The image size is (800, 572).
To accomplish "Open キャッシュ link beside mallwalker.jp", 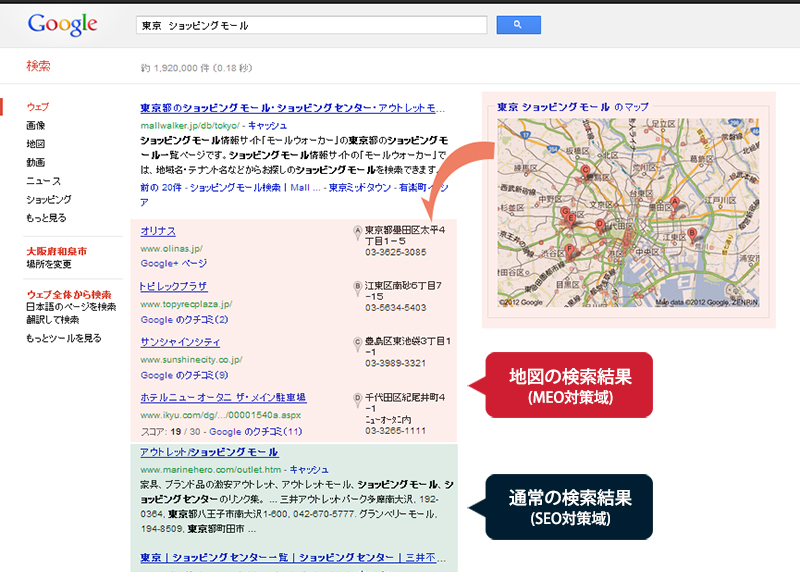I will [267, 125].
